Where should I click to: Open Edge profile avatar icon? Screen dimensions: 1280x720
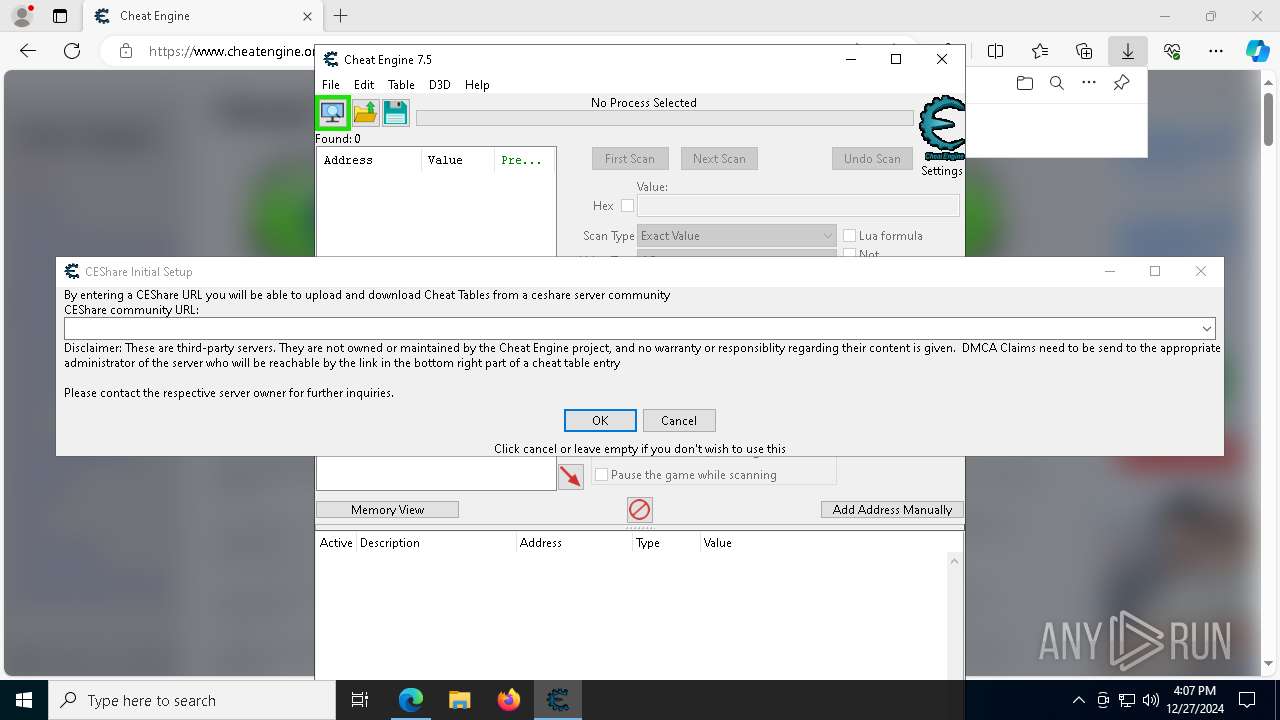tap(22, 16)
